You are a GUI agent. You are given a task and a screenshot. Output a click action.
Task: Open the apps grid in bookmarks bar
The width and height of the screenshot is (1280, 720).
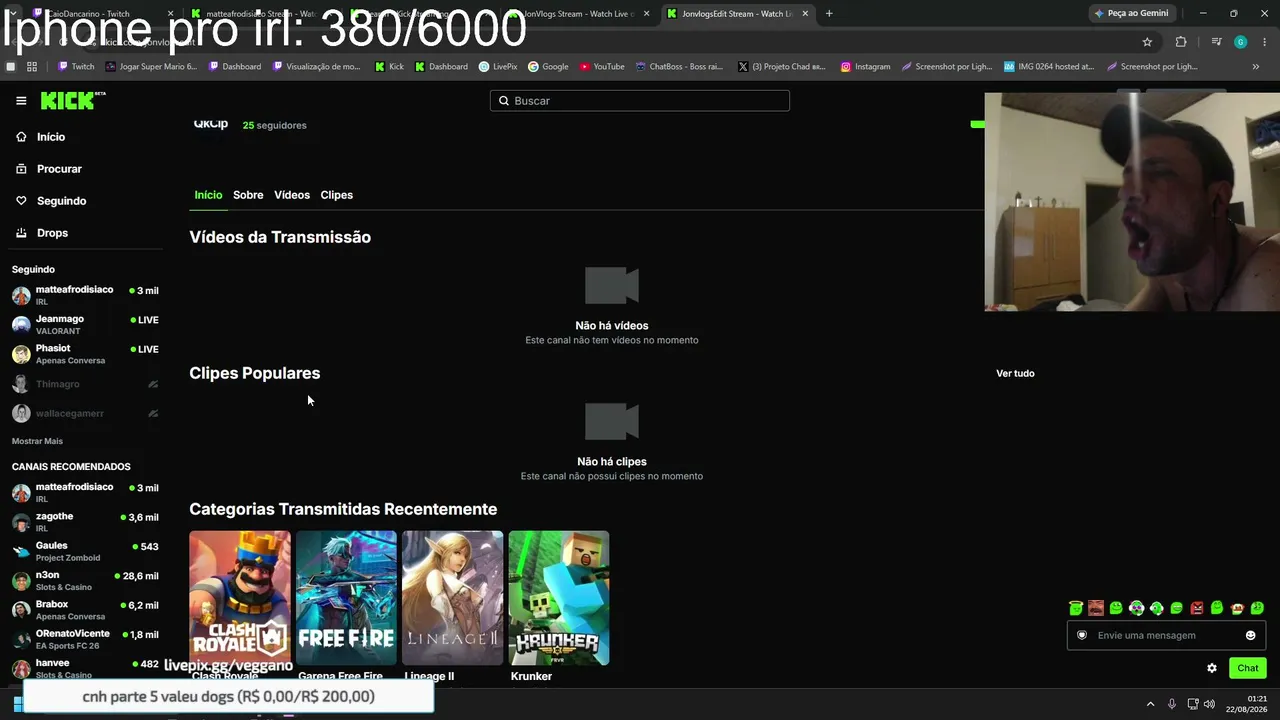tap(32, 67)
